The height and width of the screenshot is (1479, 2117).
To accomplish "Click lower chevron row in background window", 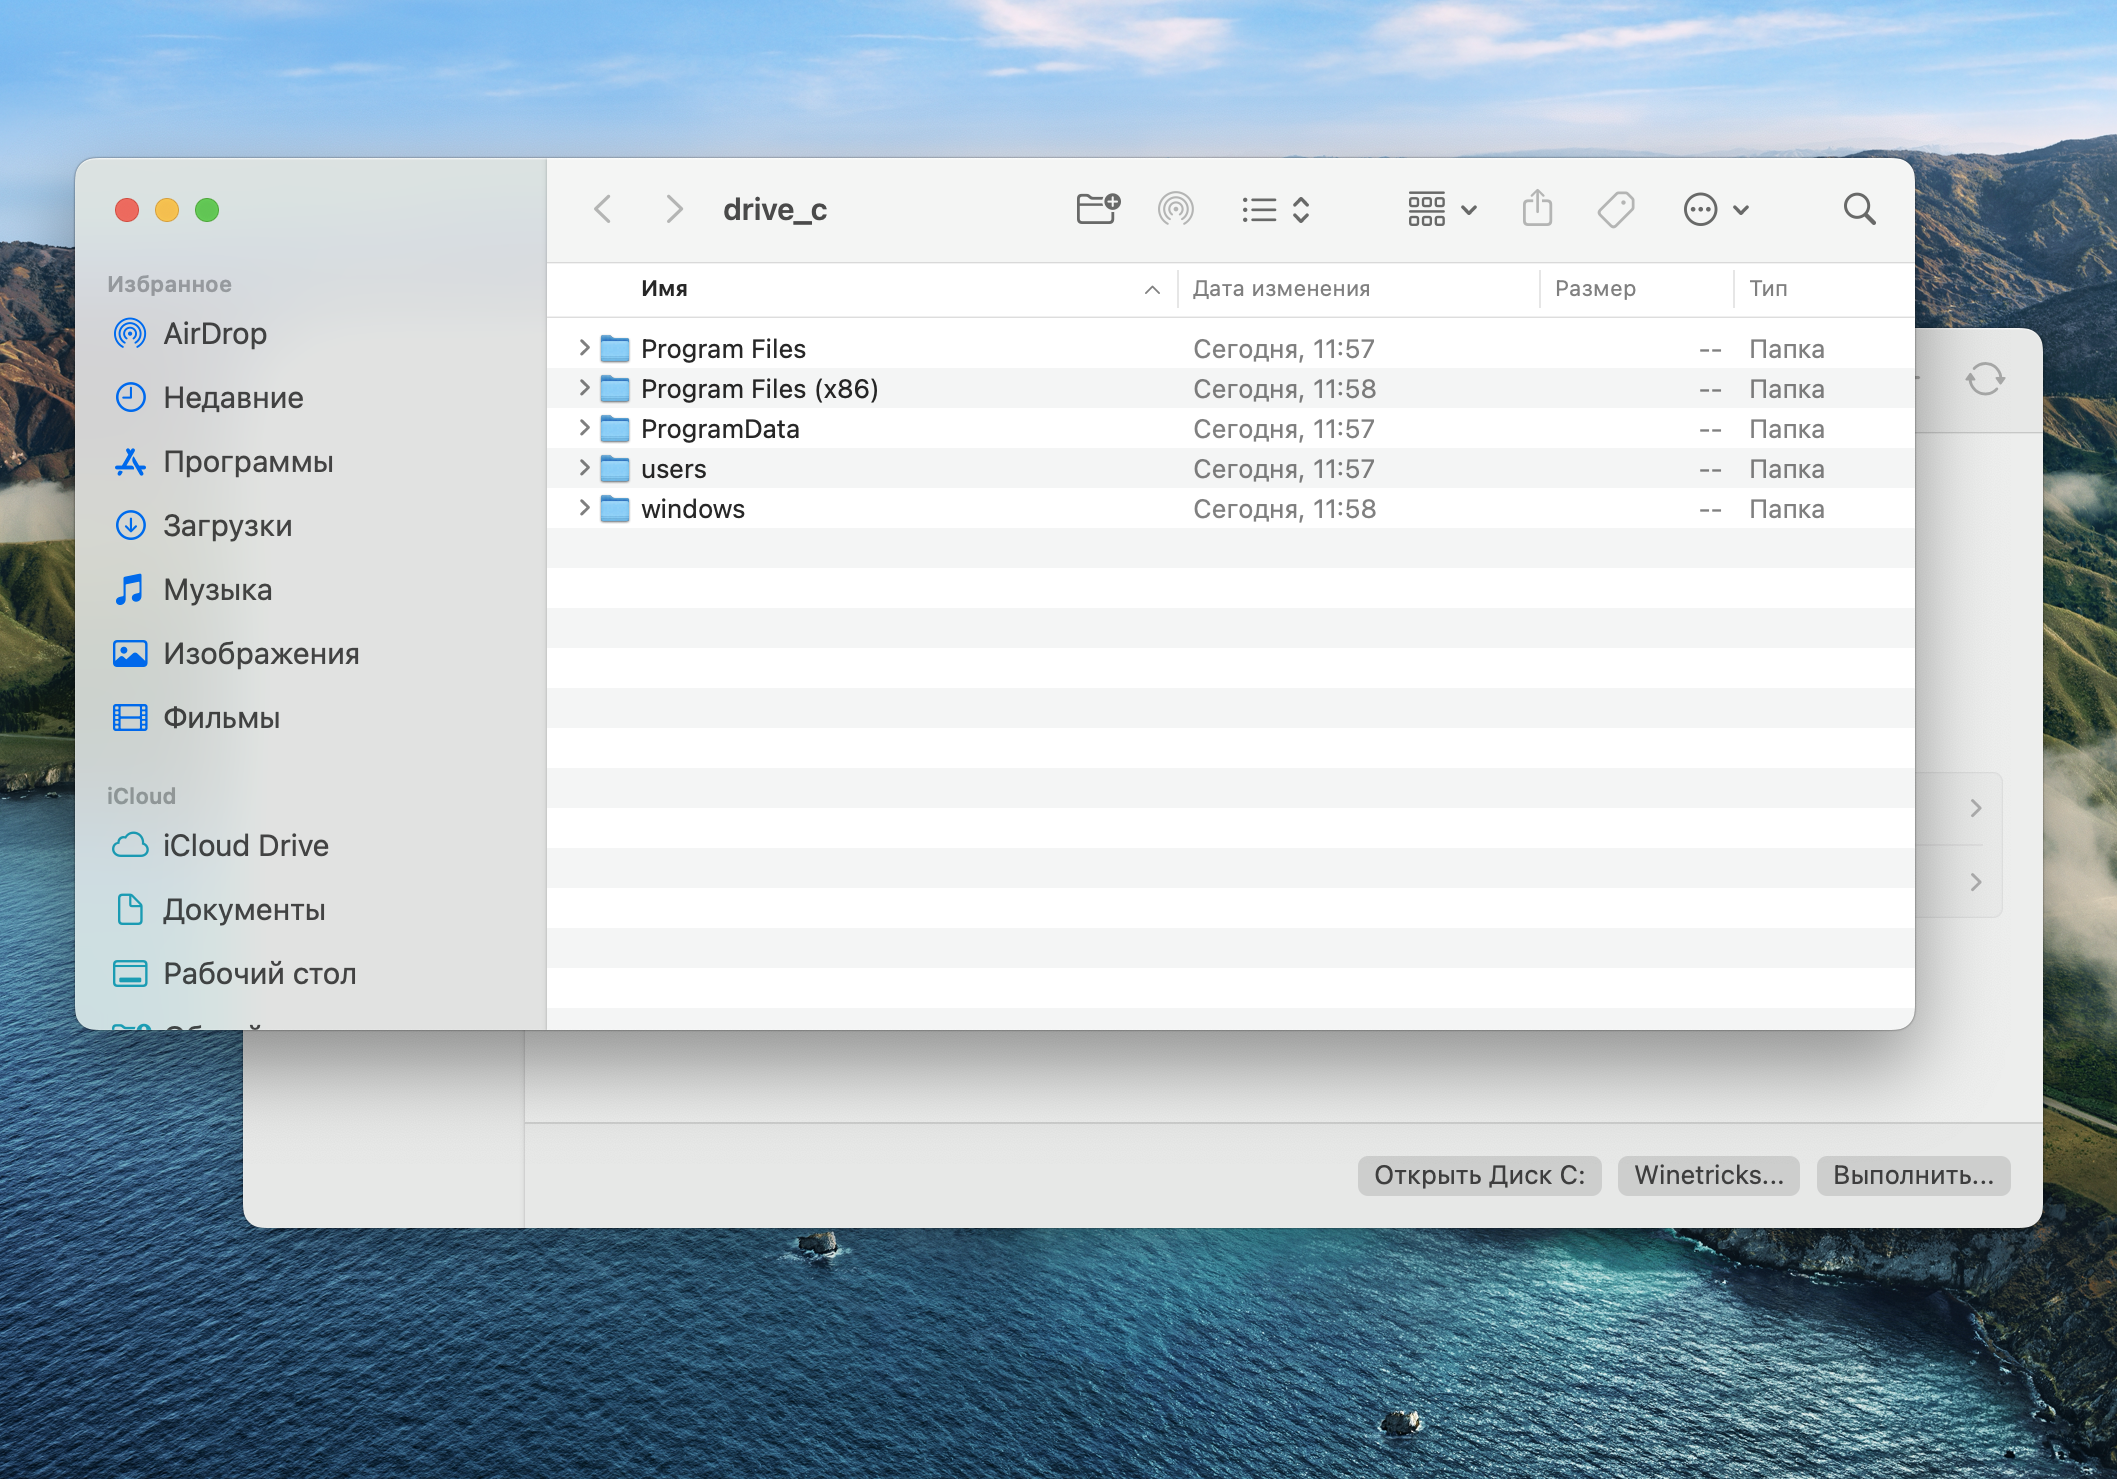I will click(1976, 882).
